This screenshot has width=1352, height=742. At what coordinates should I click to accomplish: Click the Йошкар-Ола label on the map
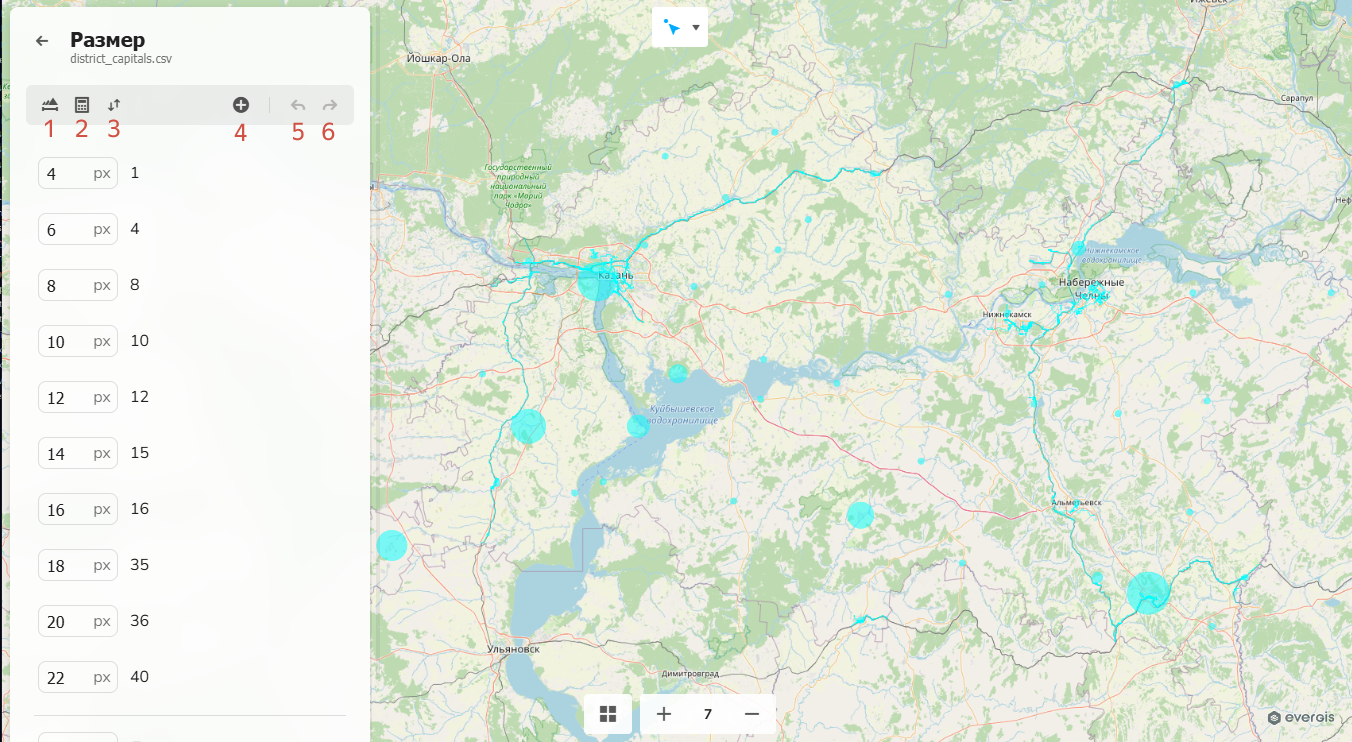coord(439,58)
